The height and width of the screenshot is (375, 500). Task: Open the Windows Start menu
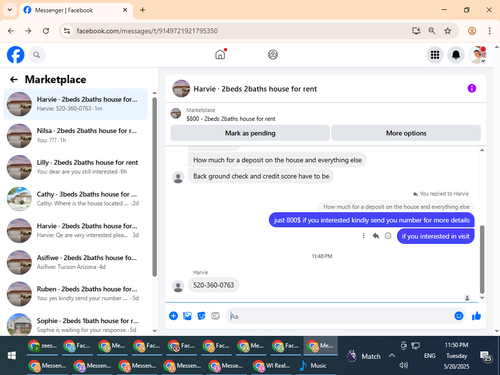coord(12,356)
